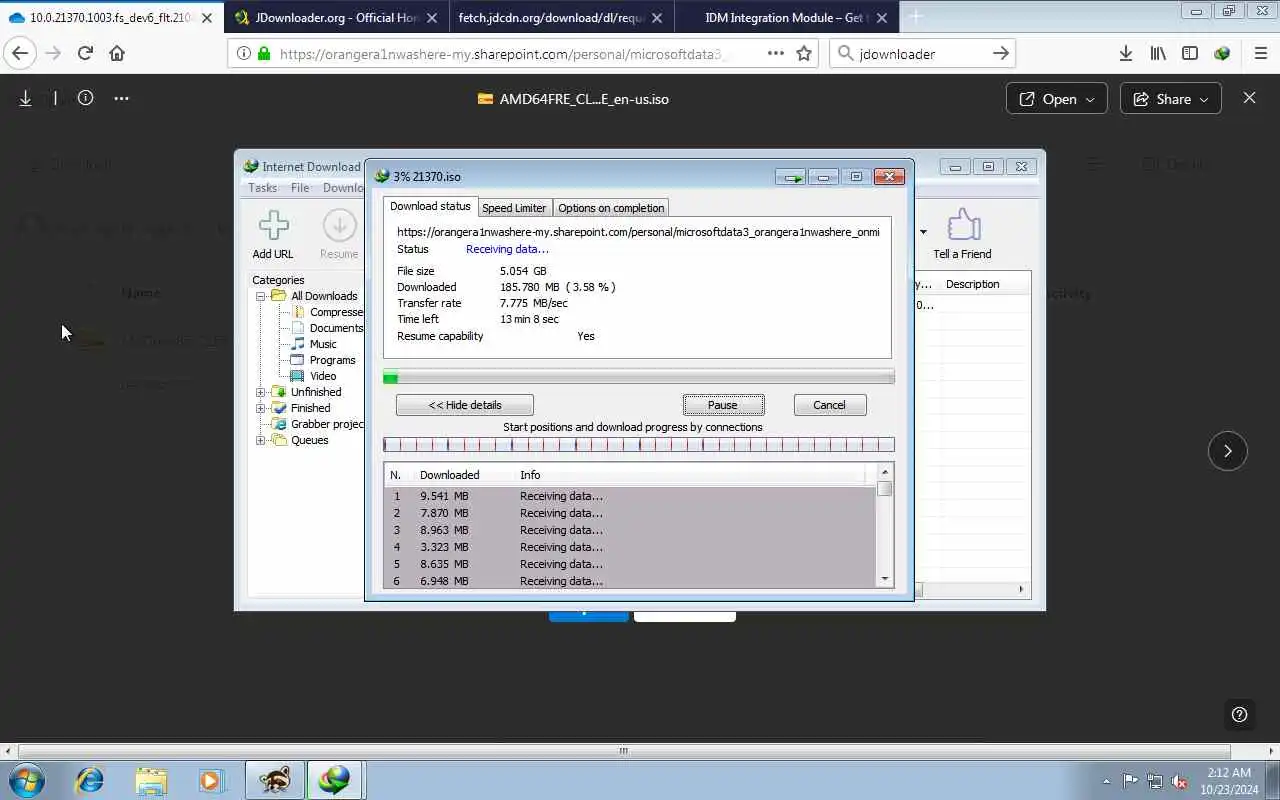1280x800 pixels.
Task: Switch to IDM Integration Module browser tab
Action: [786, 17]
